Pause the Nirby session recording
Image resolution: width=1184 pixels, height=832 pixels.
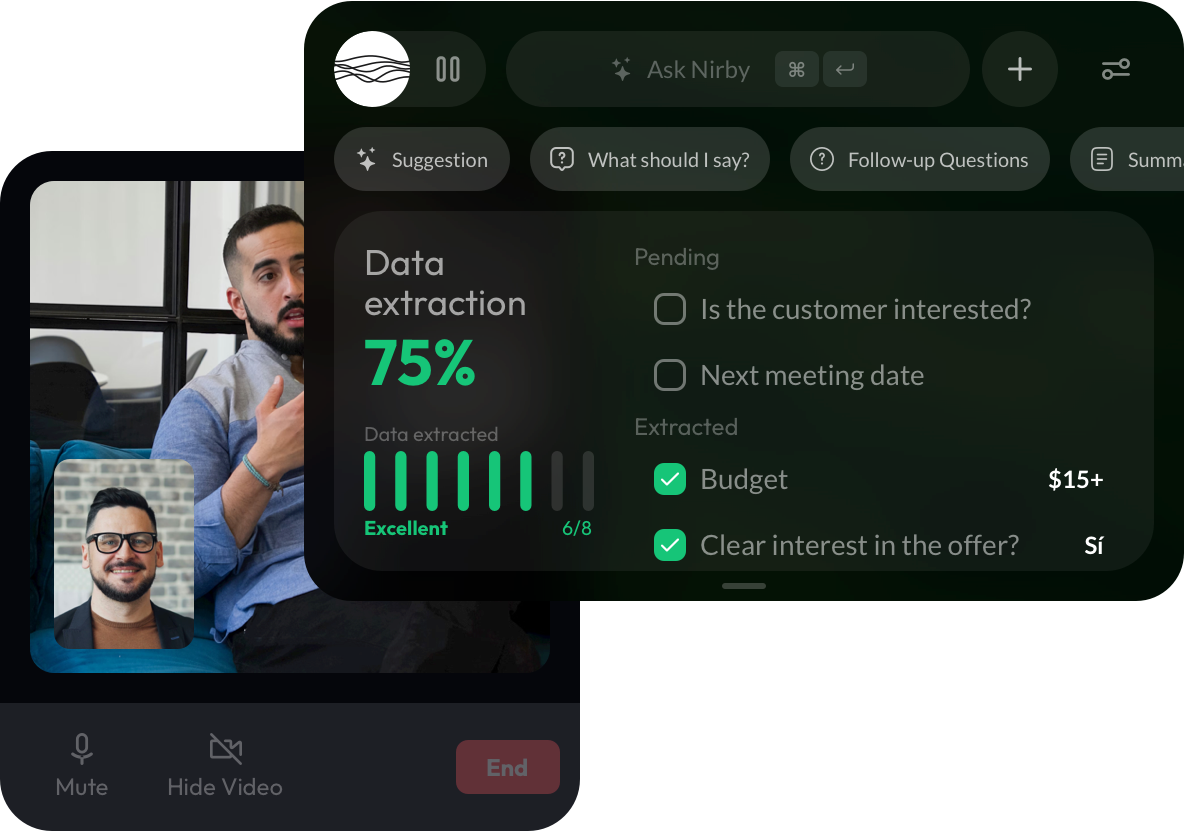[448, 69]
